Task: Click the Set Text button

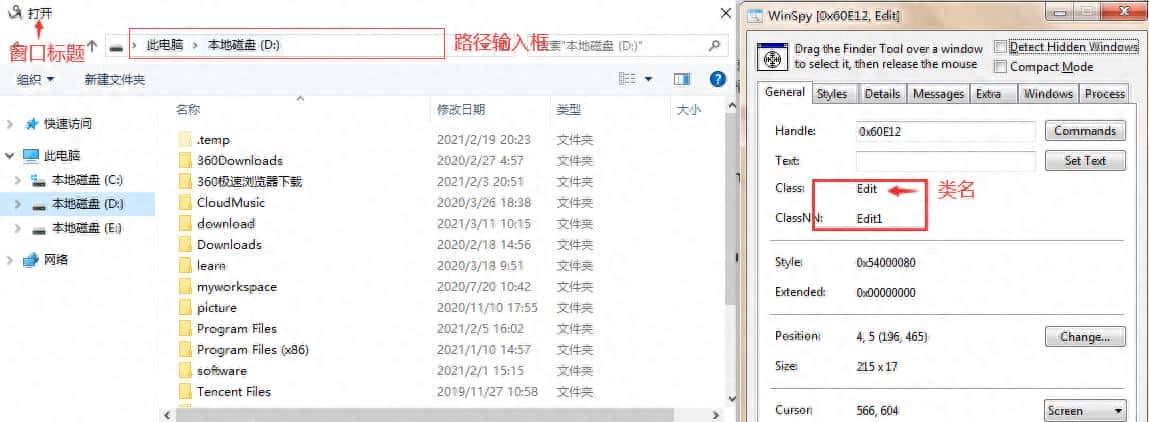Action: 1085,161
